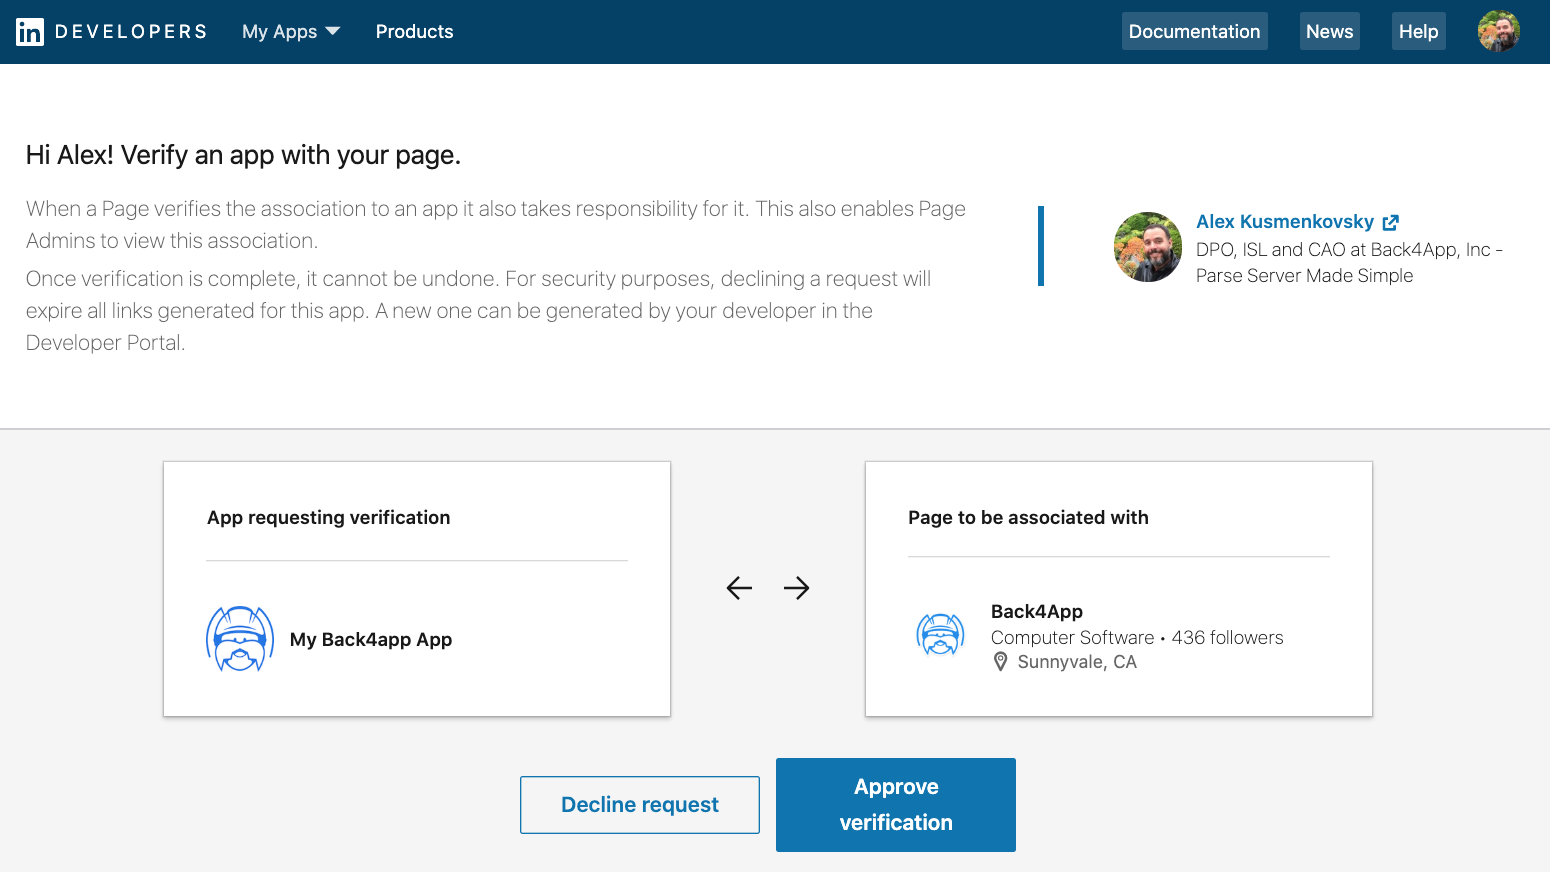Click the right arrow icon between cards
This screenshot has width=1550, height=872.
797,588
